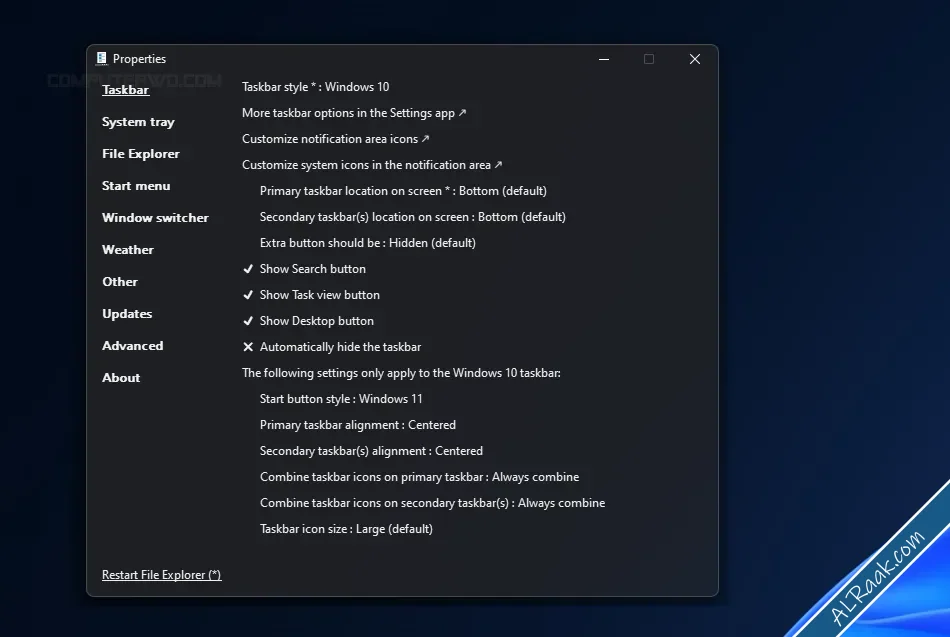Change Start button style option
Viewport: 950px width, 637px height.
[341, 399]
